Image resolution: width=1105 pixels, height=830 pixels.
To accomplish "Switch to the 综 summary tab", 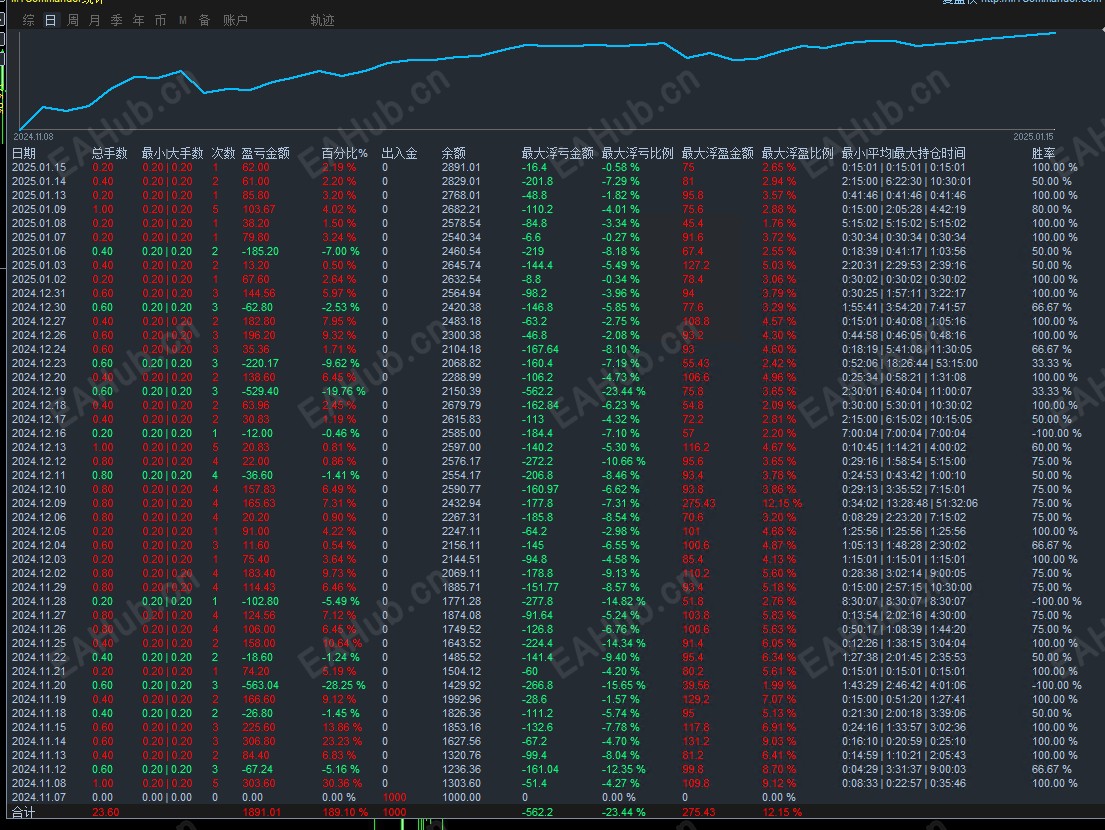I will pyautogui.click(x=28, y=20).
